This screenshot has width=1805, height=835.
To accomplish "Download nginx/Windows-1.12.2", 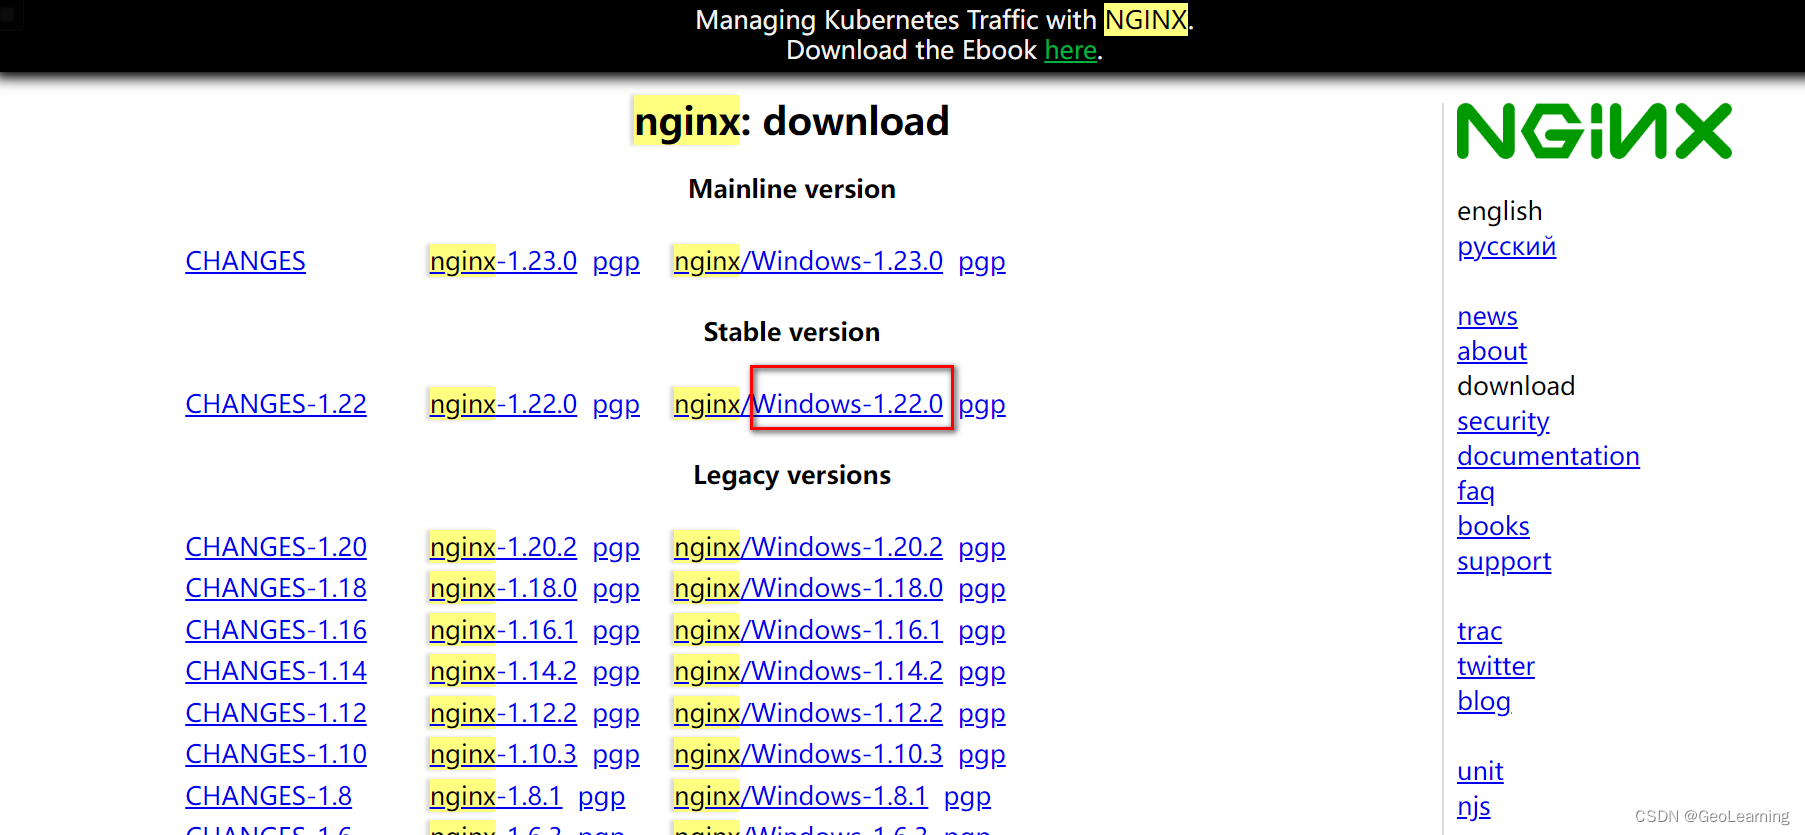I will coord(808,713).
